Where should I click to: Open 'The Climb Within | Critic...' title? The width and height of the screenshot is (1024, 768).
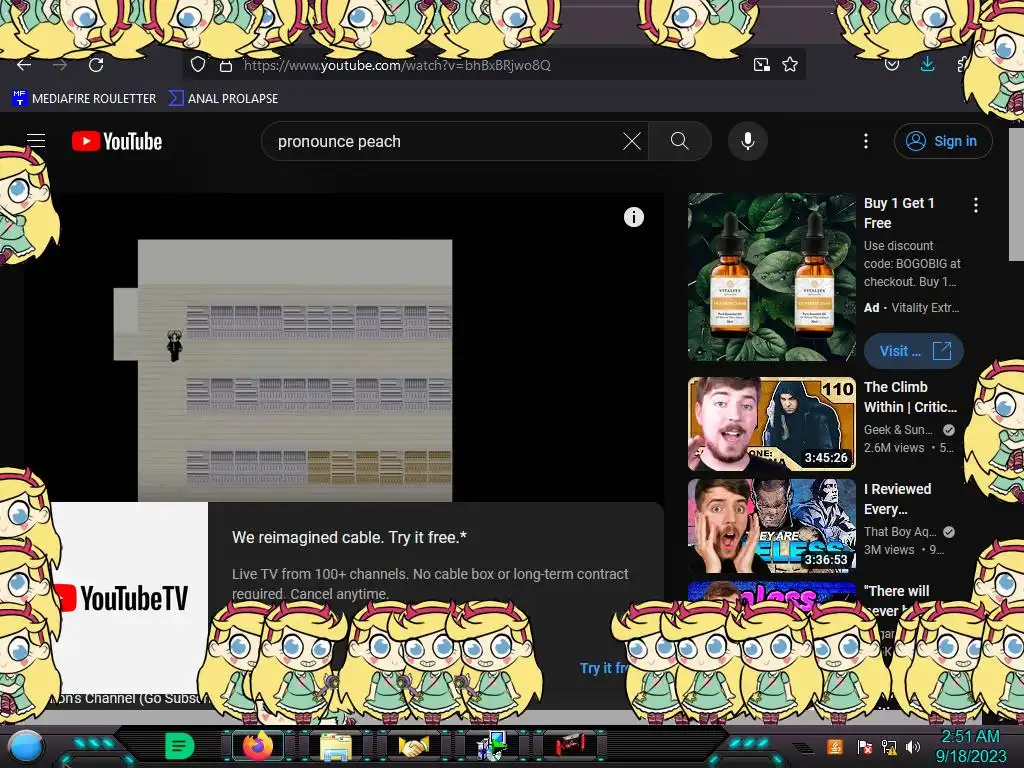tap(910, 397)
